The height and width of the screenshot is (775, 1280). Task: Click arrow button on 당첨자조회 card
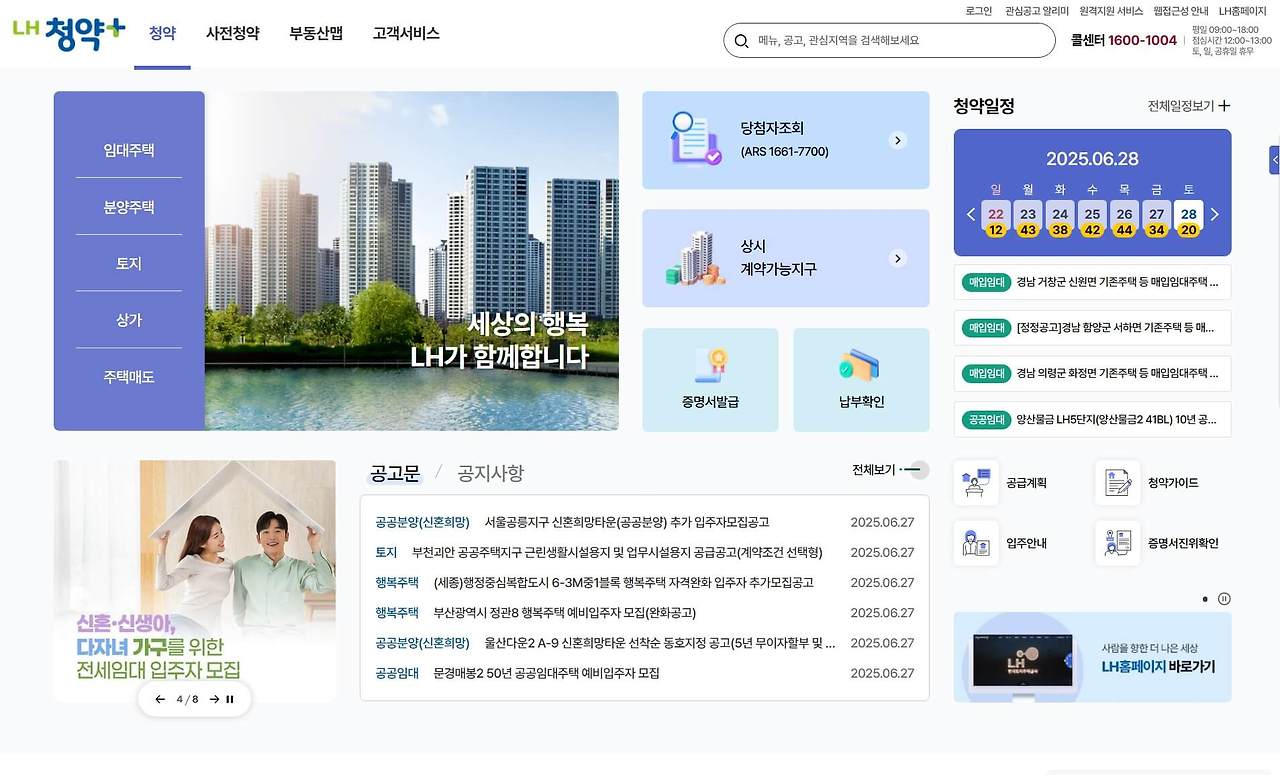[898, 140]
